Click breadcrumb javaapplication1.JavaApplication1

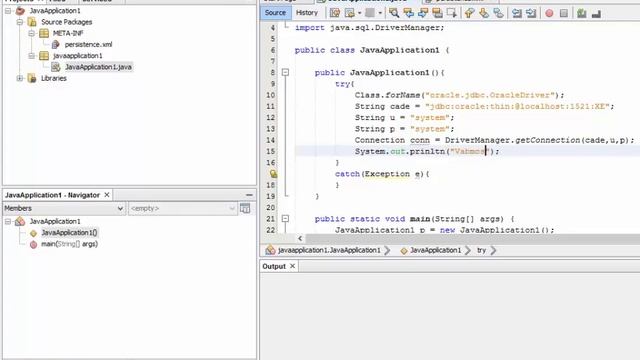[x=329, y=250]
